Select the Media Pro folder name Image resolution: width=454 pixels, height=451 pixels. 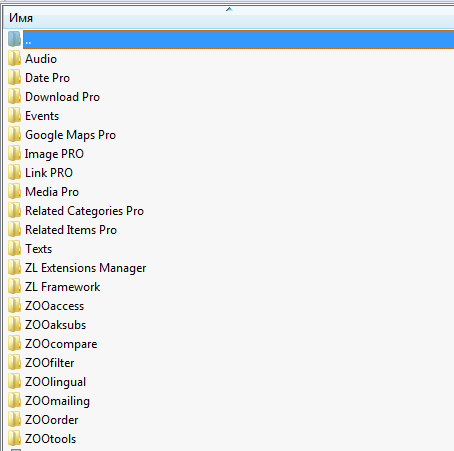[x=52, y=192]
